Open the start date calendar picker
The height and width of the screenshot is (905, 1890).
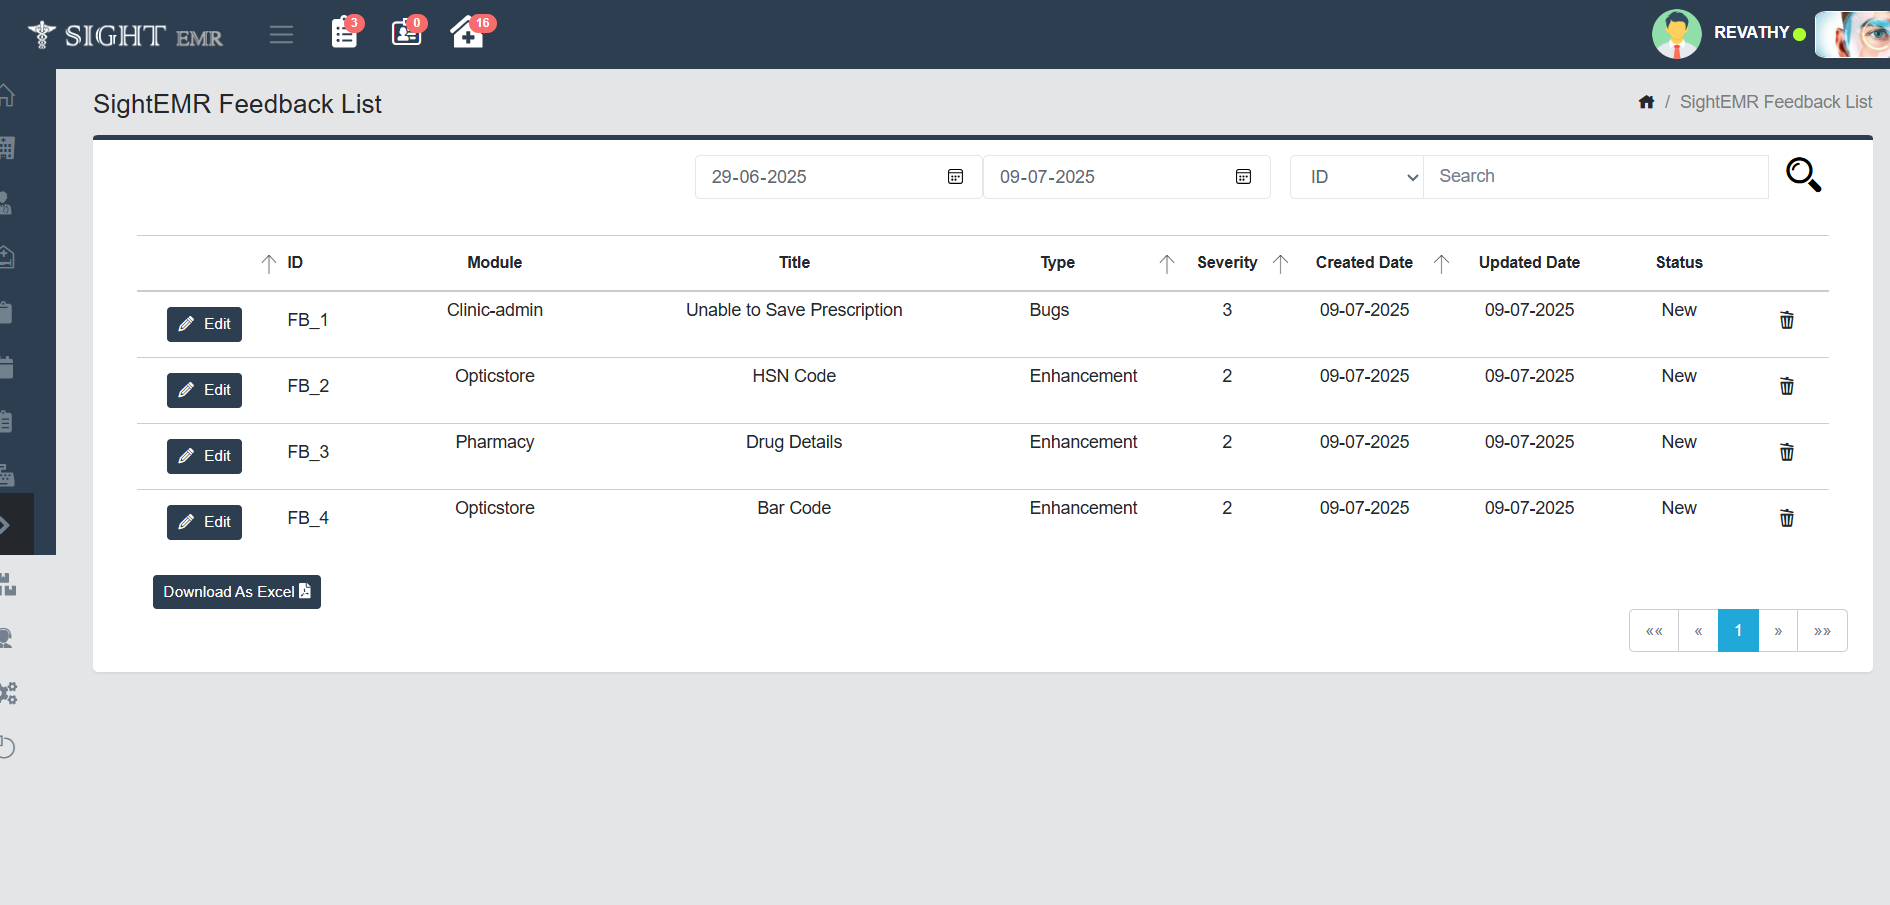coord(955,177)
